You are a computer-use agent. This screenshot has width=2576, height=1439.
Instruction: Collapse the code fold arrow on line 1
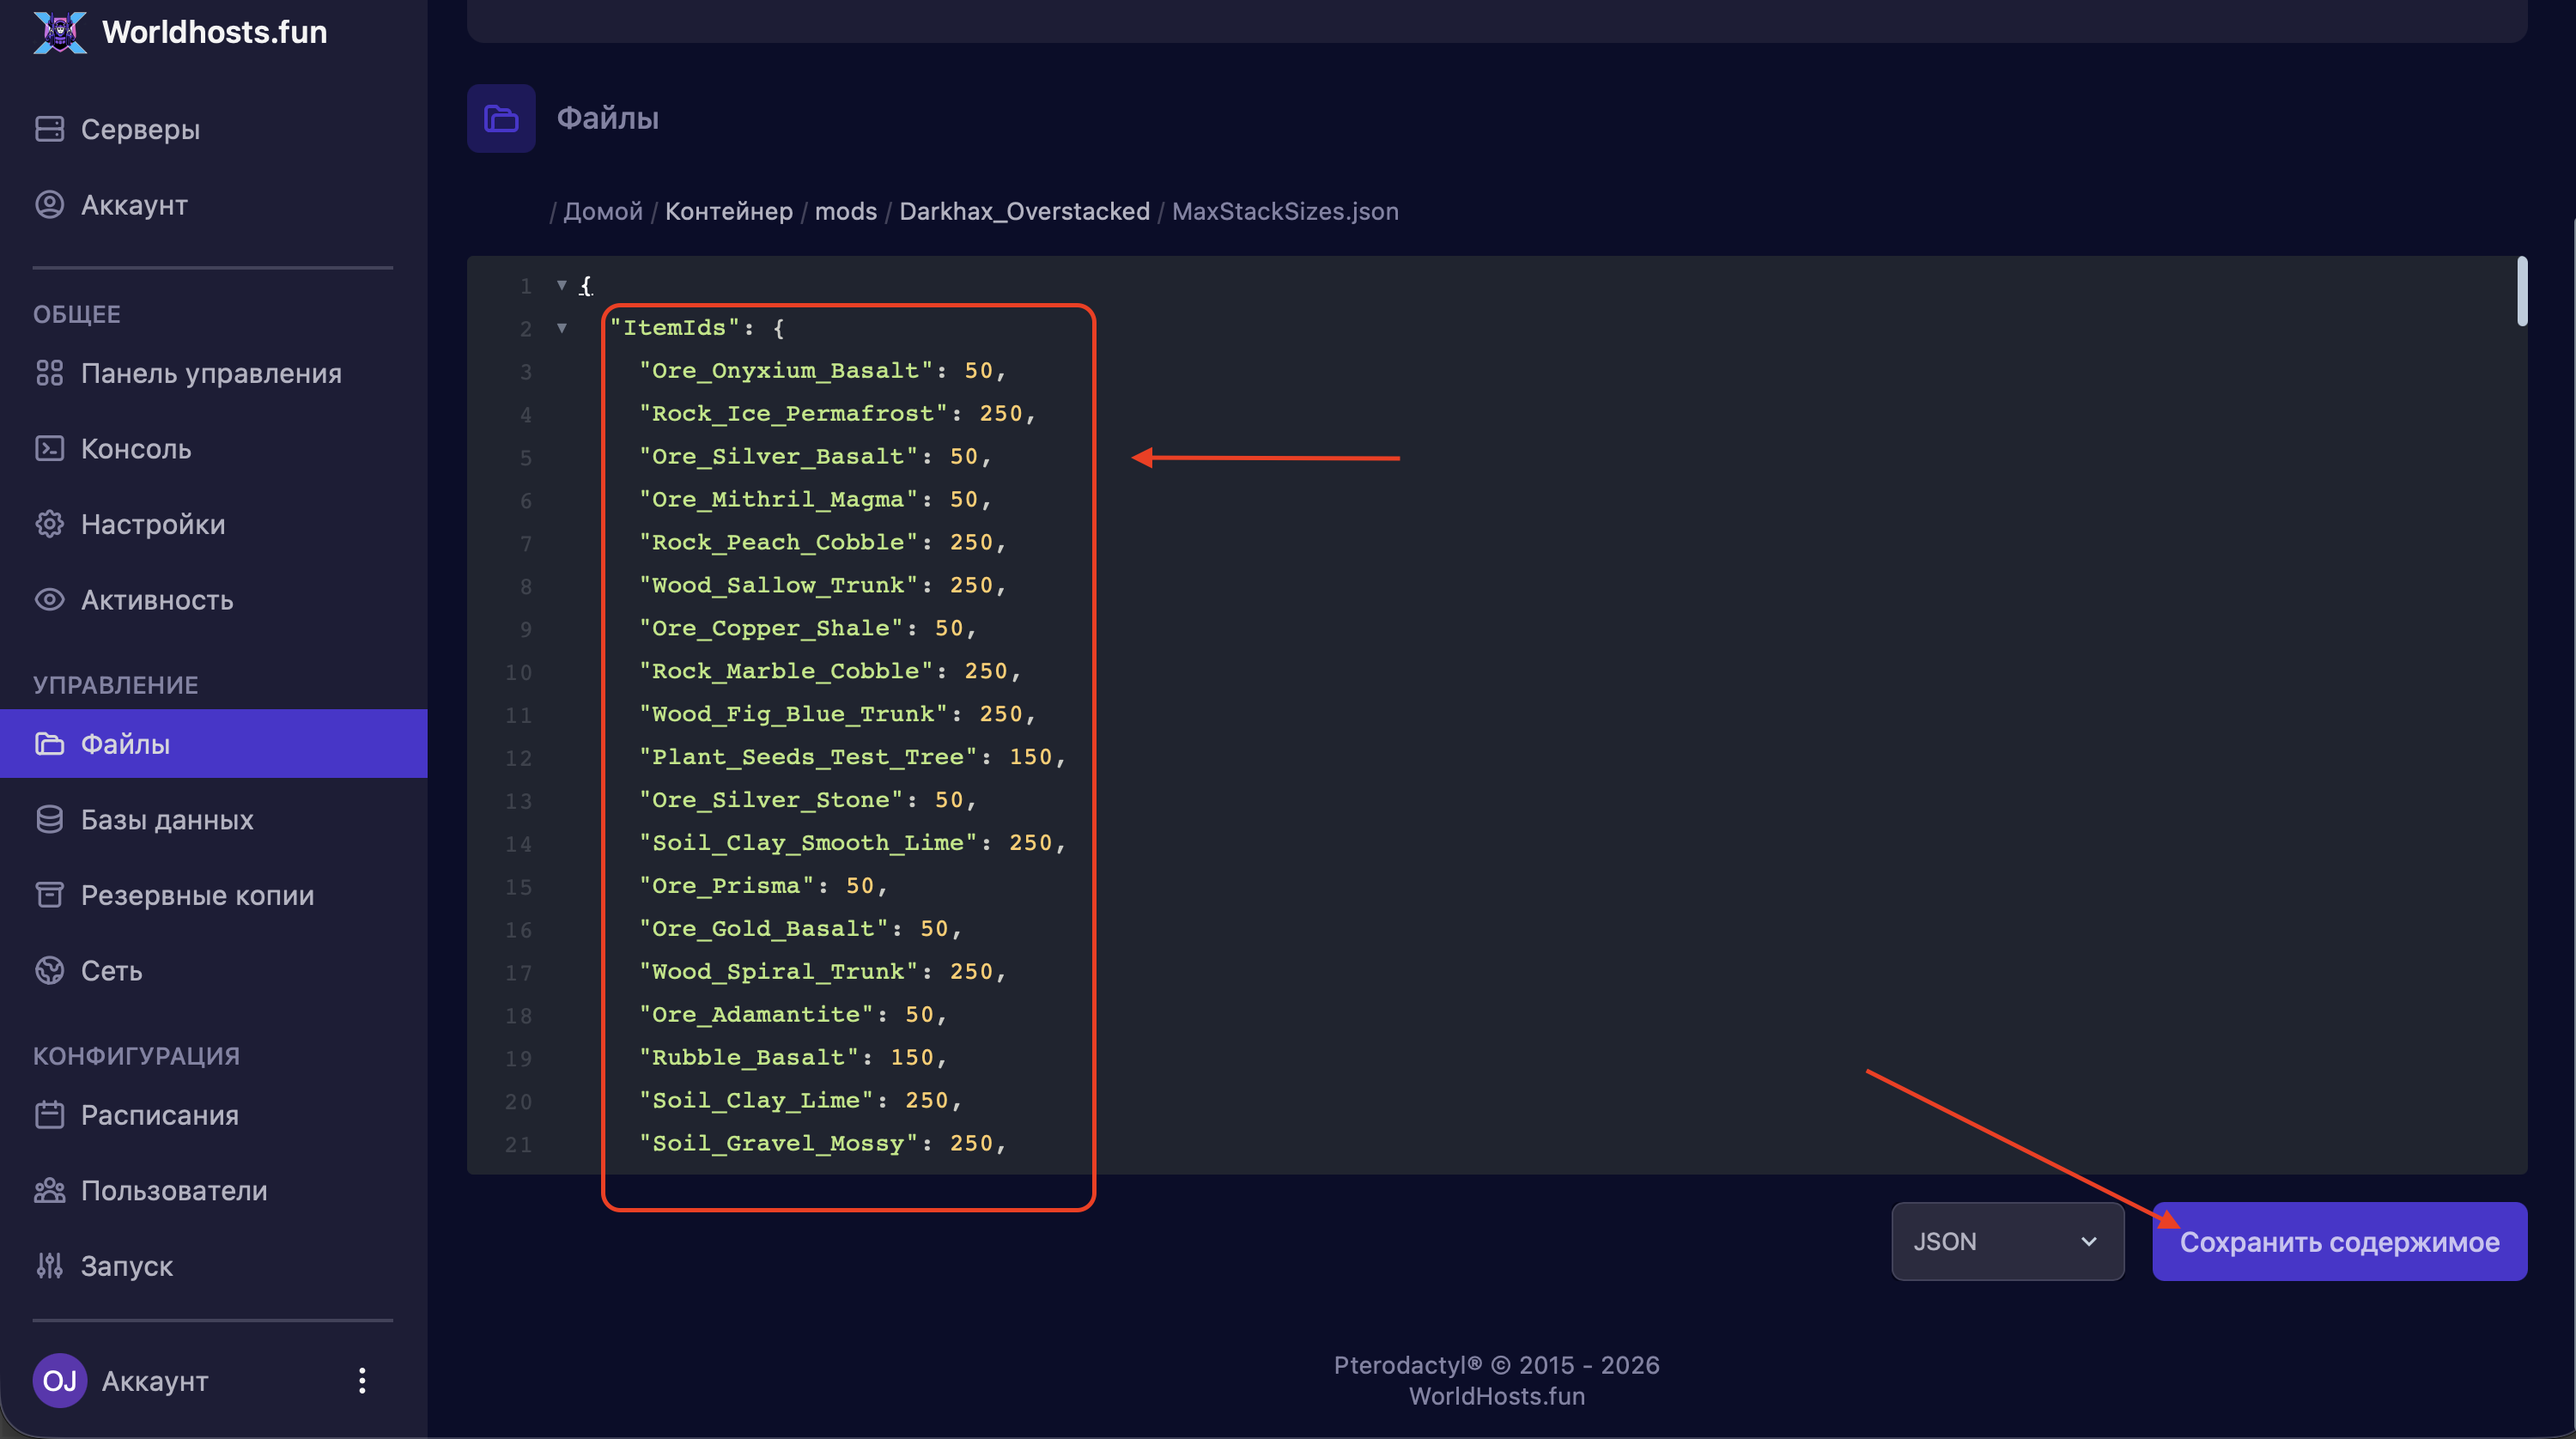click(561, 285)
